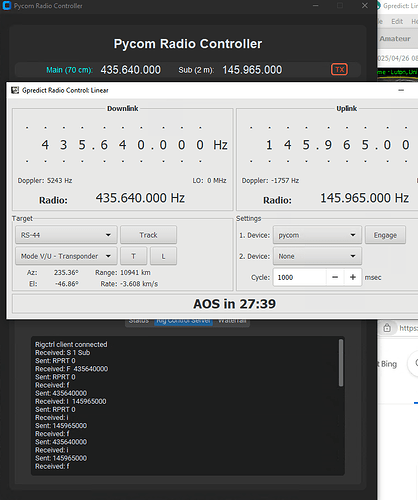Click the Track button
418x500 pixels.
(148, 235)
